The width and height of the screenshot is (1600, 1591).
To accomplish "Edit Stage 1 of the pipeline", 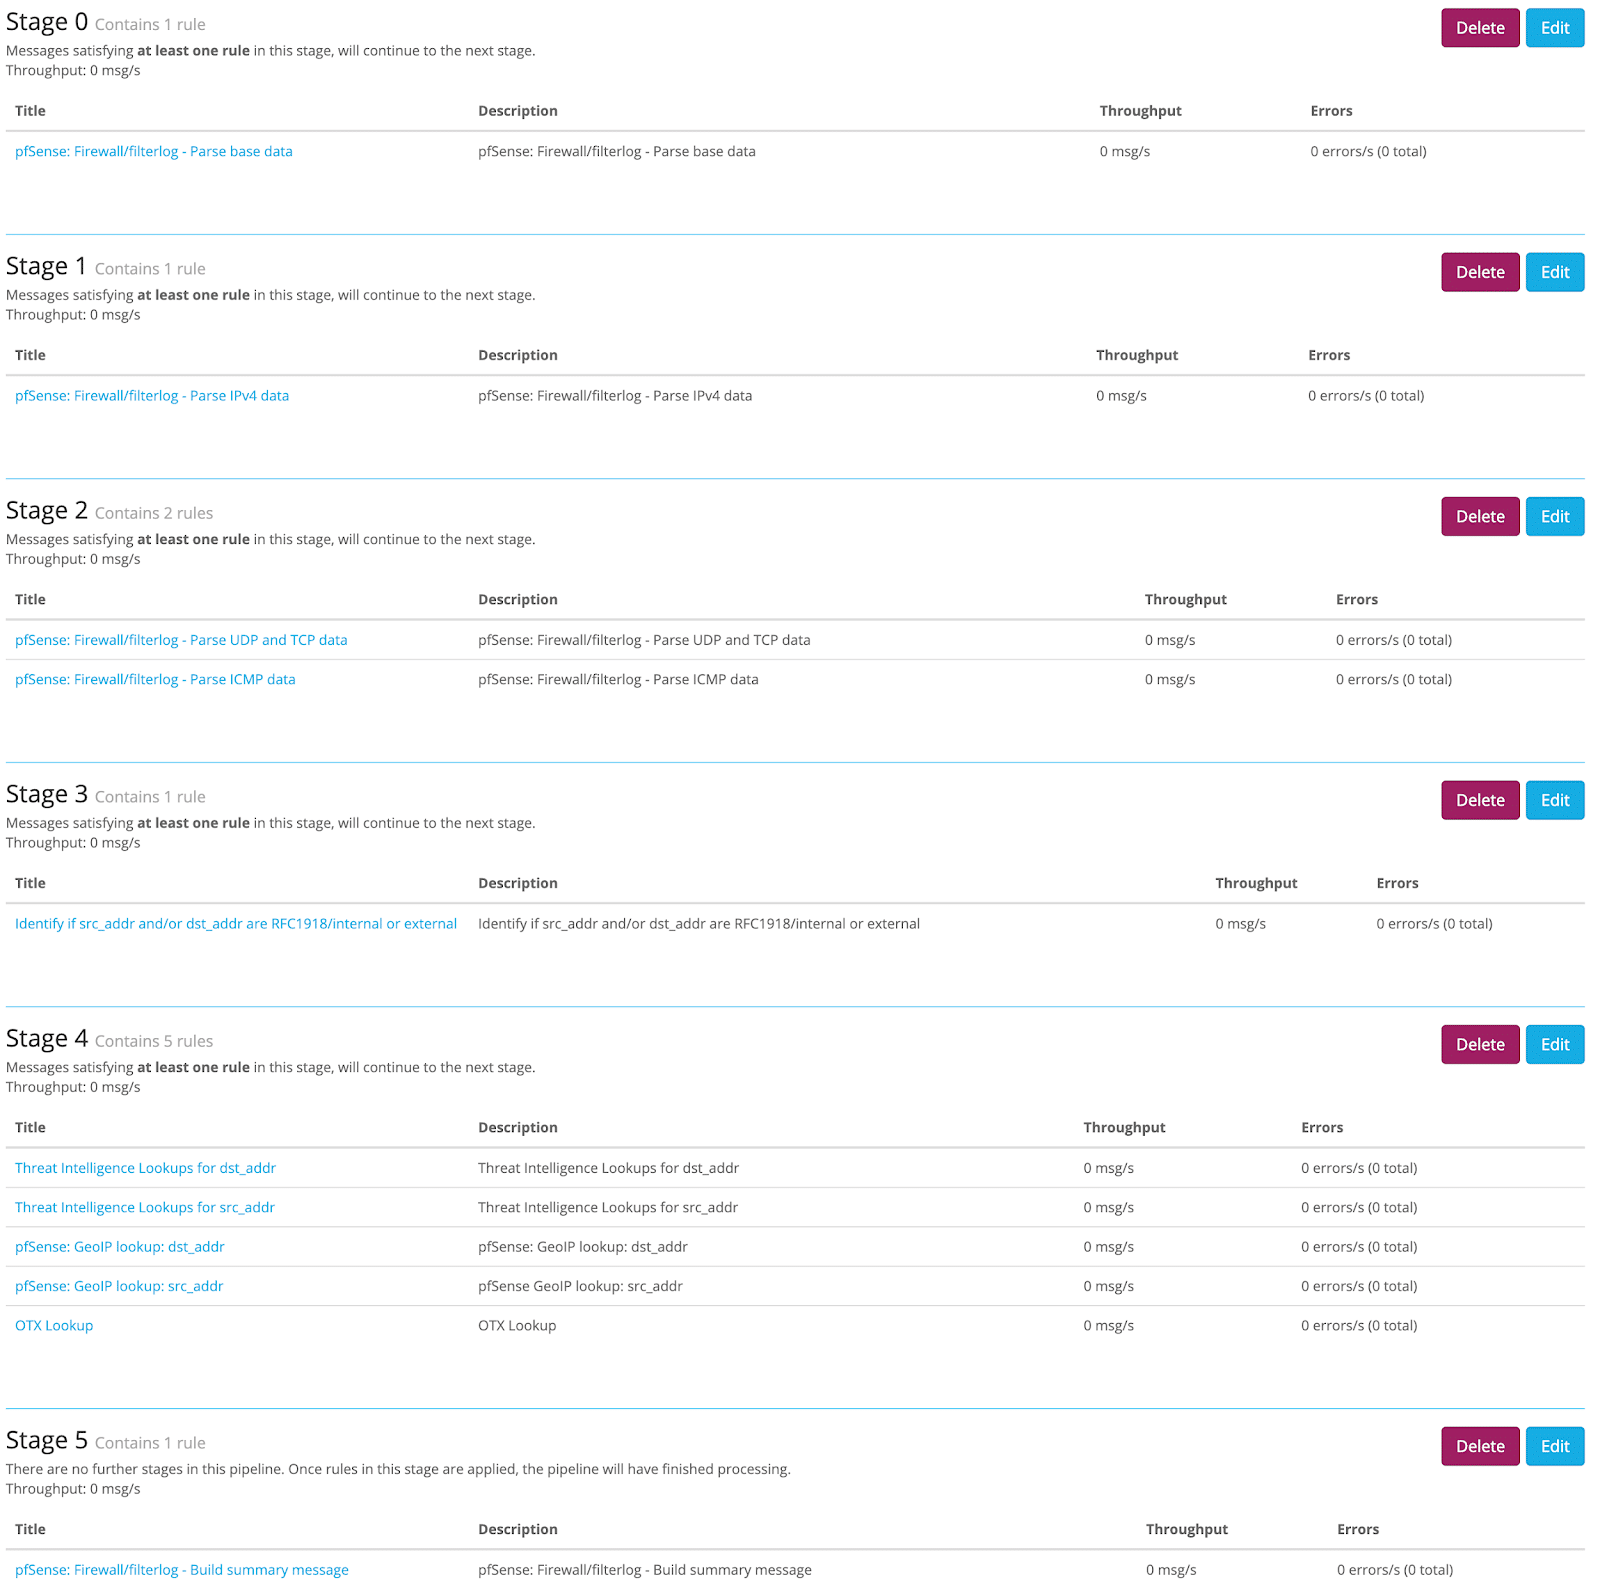I will coord(1554,272).
